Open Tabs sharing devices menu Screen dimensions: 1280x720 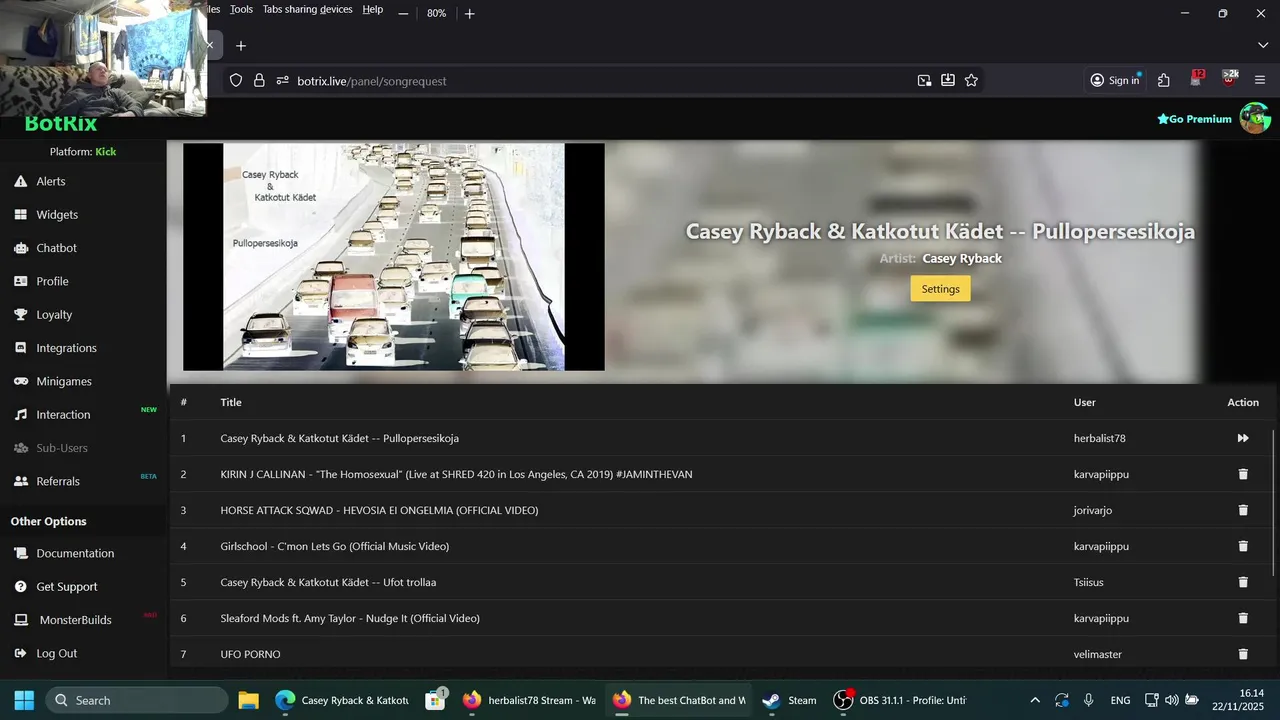coord(307,9)
